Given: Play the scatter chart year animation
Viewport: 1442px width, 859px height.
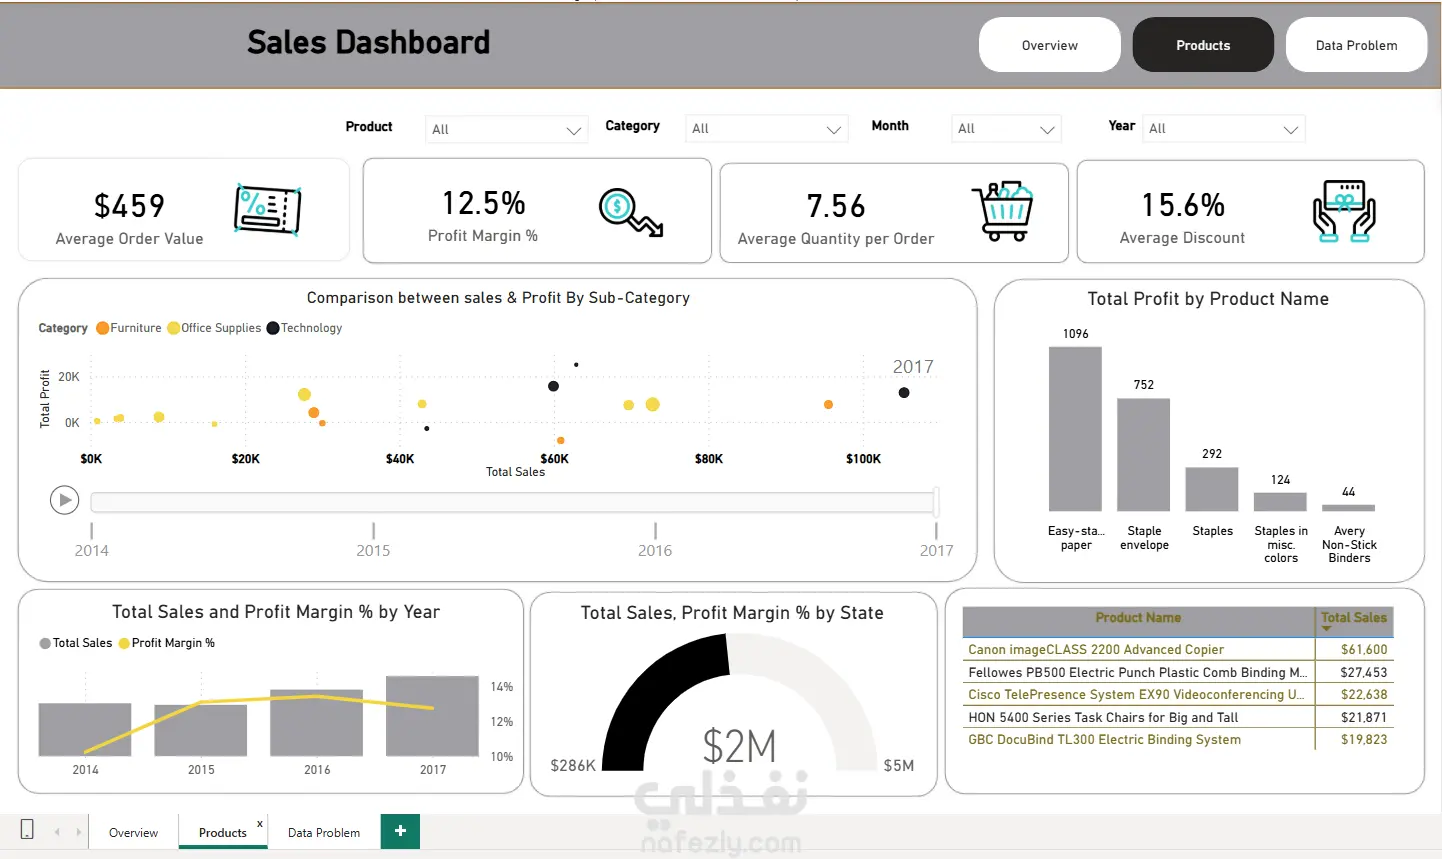Looking at the screenshot, I should point(65,499).
